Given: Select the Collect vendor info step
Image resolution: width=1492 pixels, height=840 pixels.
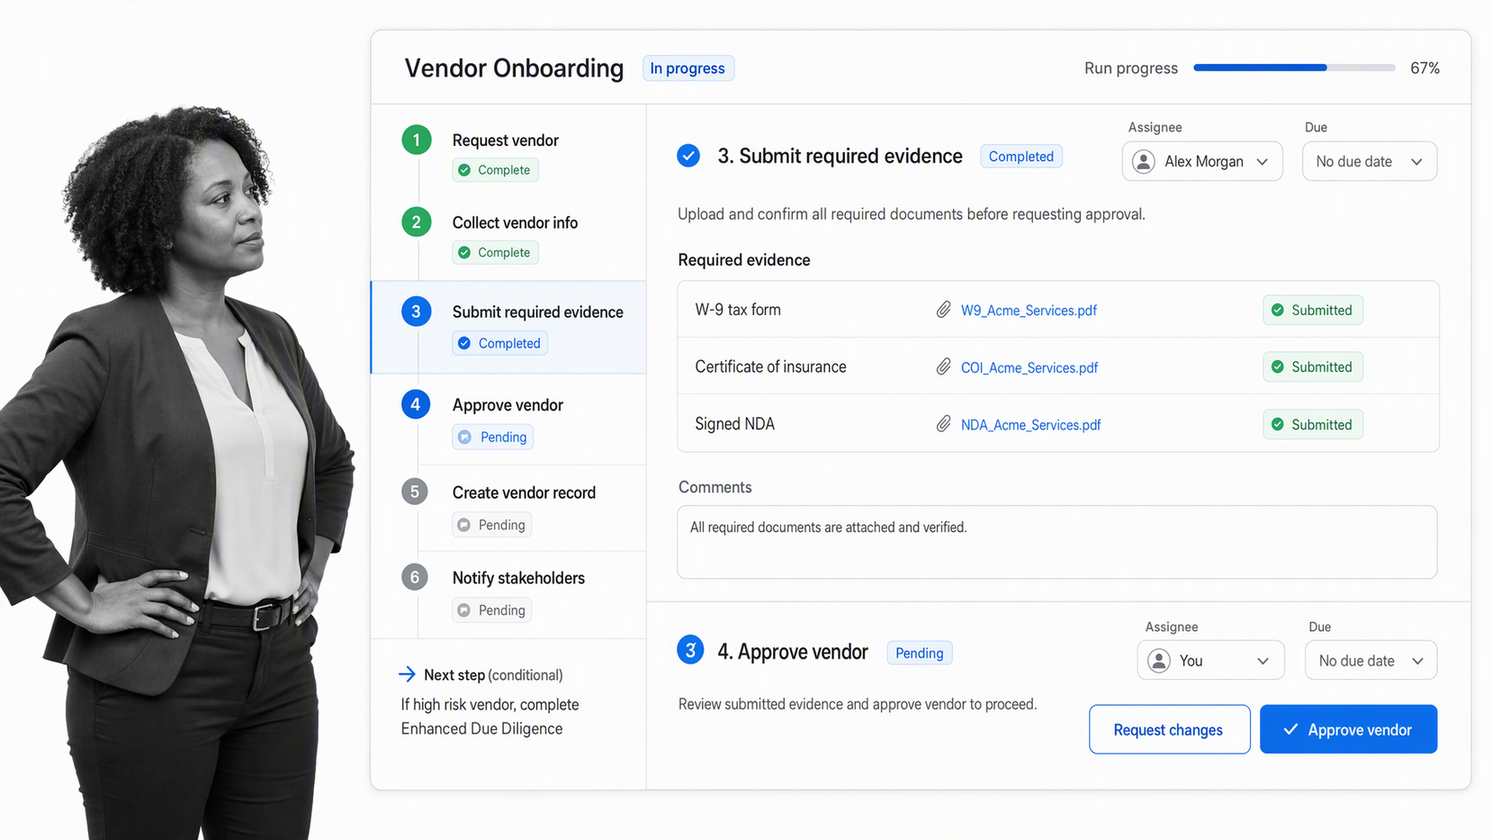Looking at the screenshot, I should click(508, 237).
